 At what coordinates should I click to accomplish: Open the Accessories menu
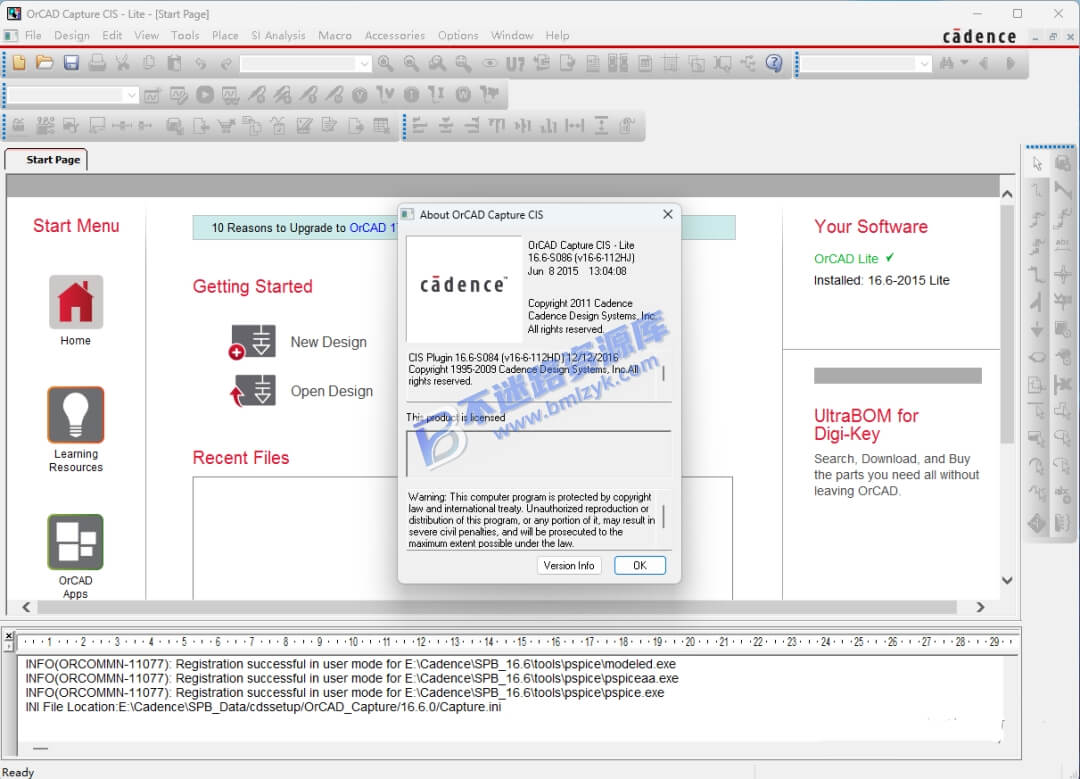[395, 36]
